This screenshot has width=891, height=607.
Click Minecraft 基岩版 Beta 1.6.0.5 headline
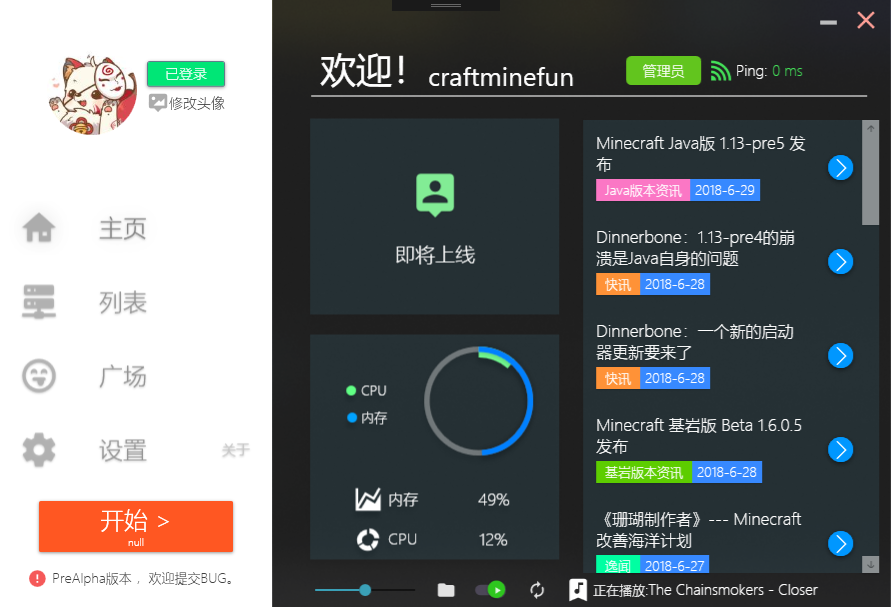[699, 436]
